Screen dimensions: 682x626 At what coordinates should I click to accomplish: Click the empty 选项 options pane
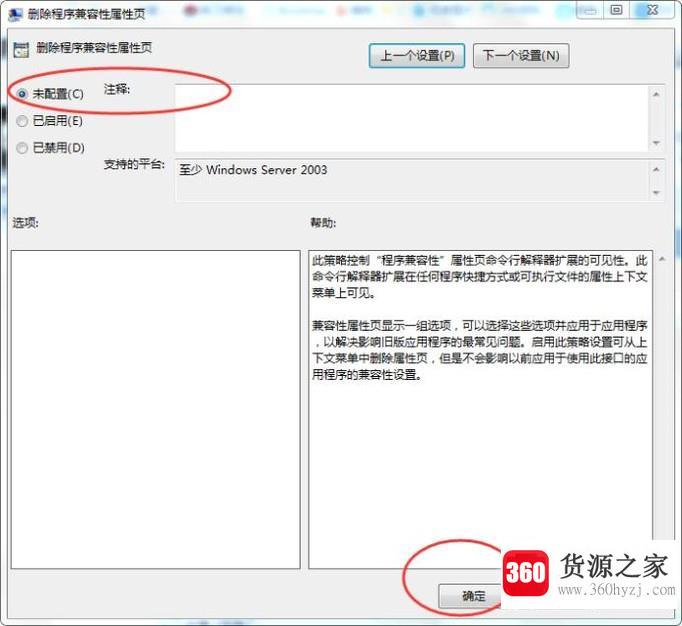tap(156, 409)
